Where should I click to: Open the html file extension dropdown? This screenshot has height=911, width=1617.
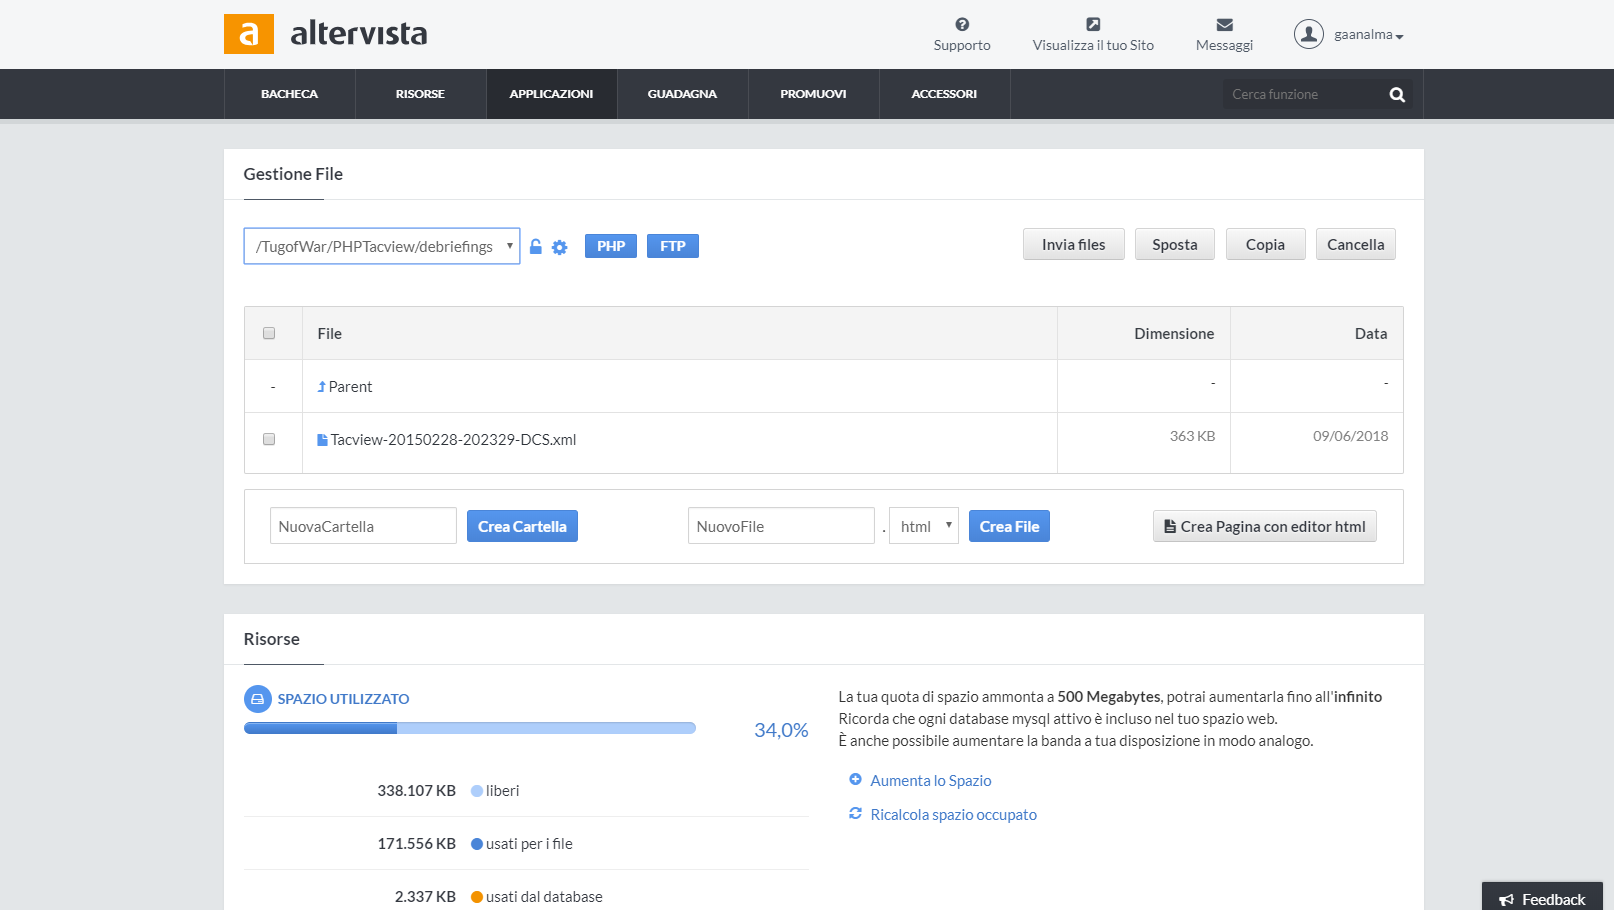click(x=924, y=526)
